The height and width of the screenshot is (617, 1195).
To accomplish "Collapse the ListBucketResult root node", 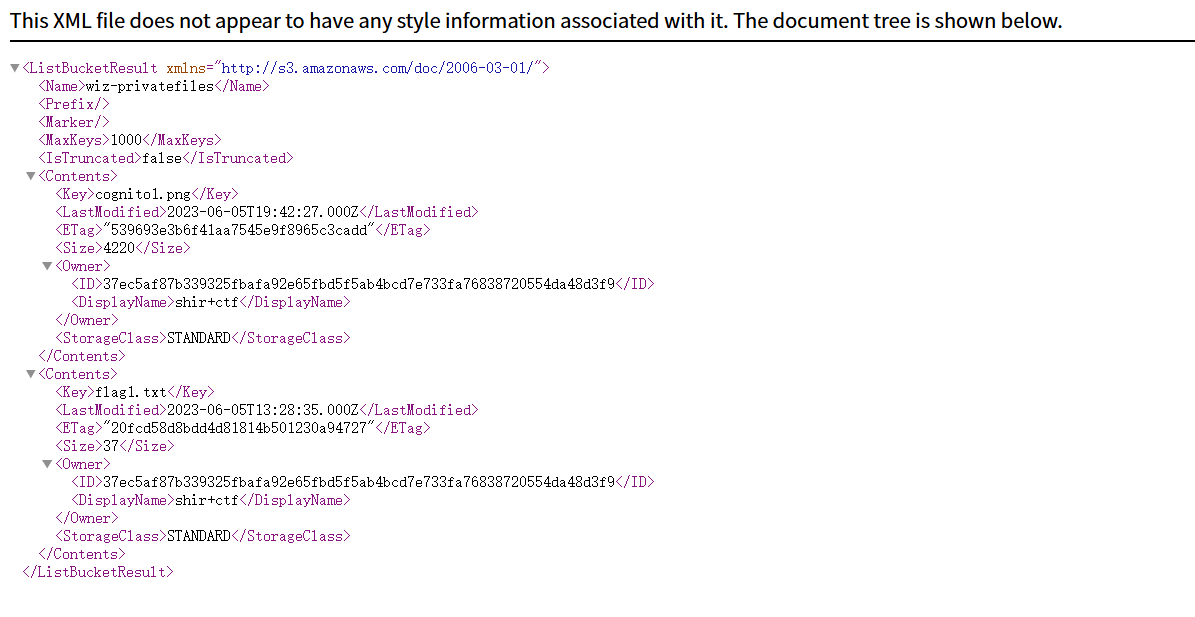I will (14, 68).
